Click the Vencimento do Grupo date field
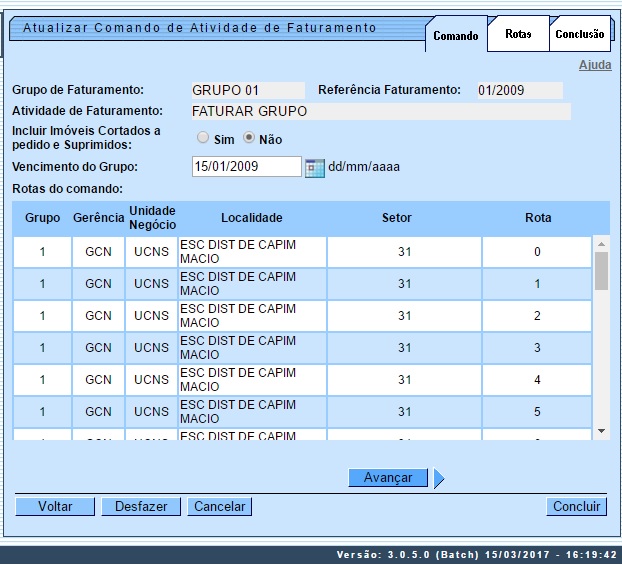 tap(246, 167)
